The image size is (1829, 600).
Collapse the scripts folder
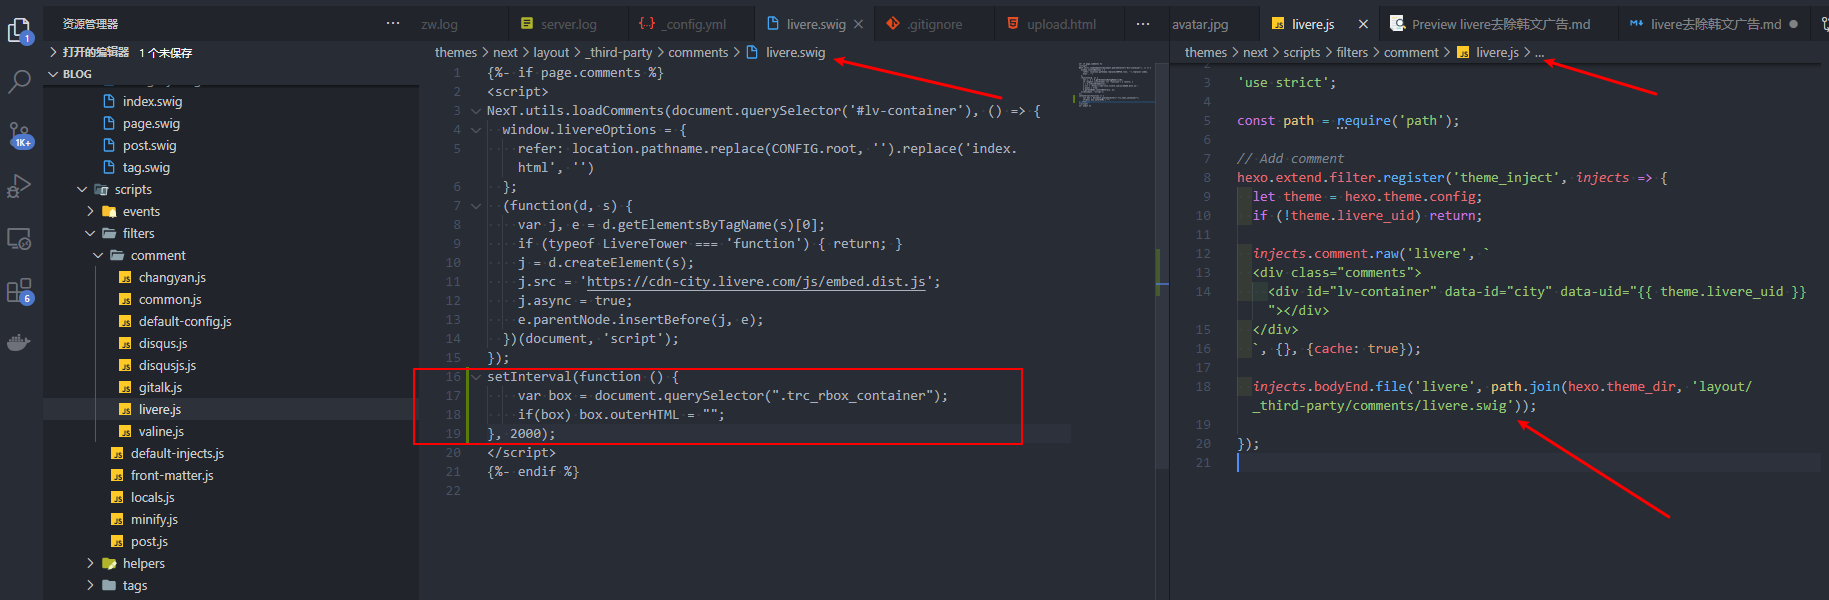[82, 190]
